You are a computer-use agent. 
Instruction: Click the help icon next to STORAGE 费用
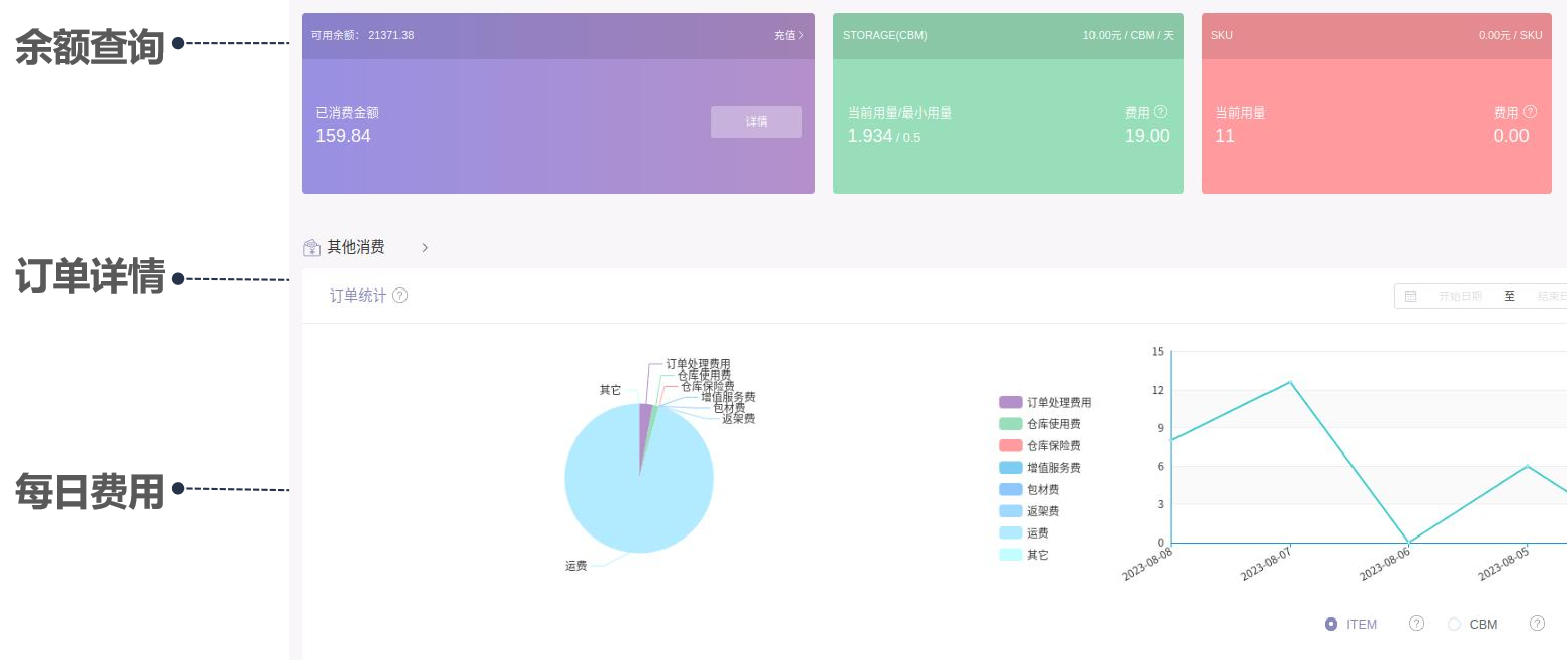point(1160,112)
